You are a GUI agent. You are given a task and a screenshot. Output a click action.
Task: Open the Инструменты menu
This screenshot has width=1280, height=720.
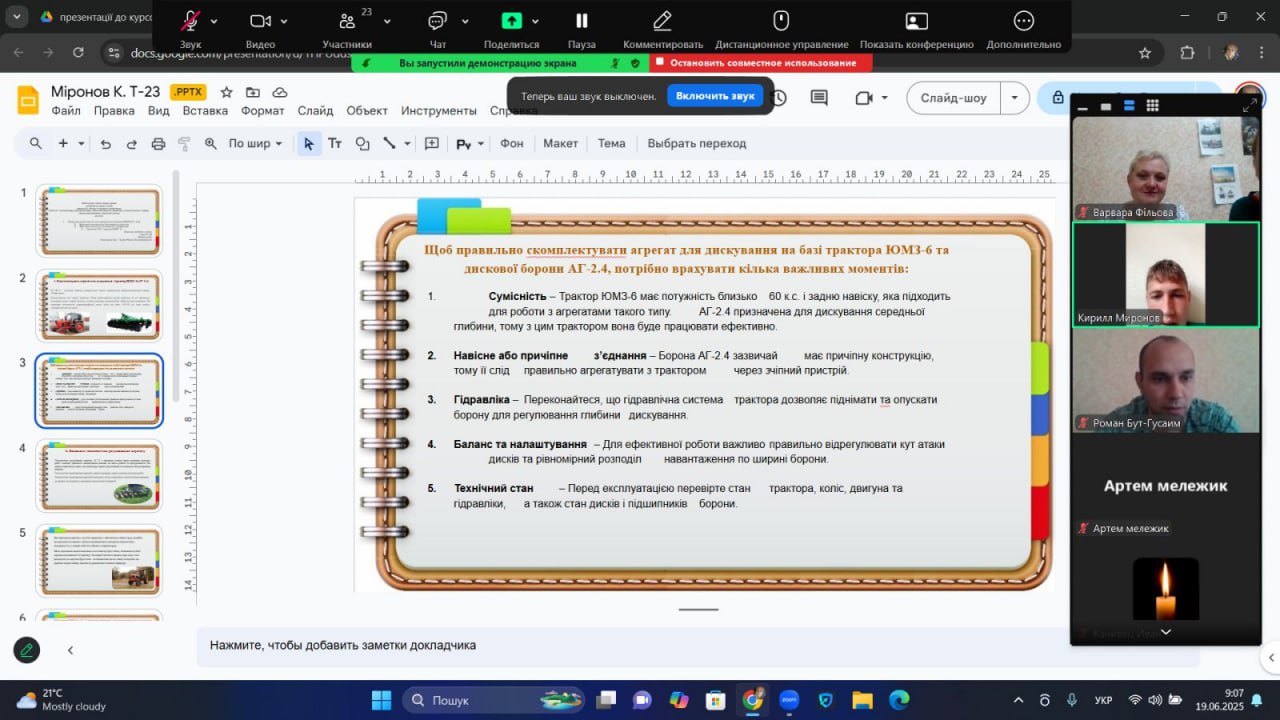(439, 111)
